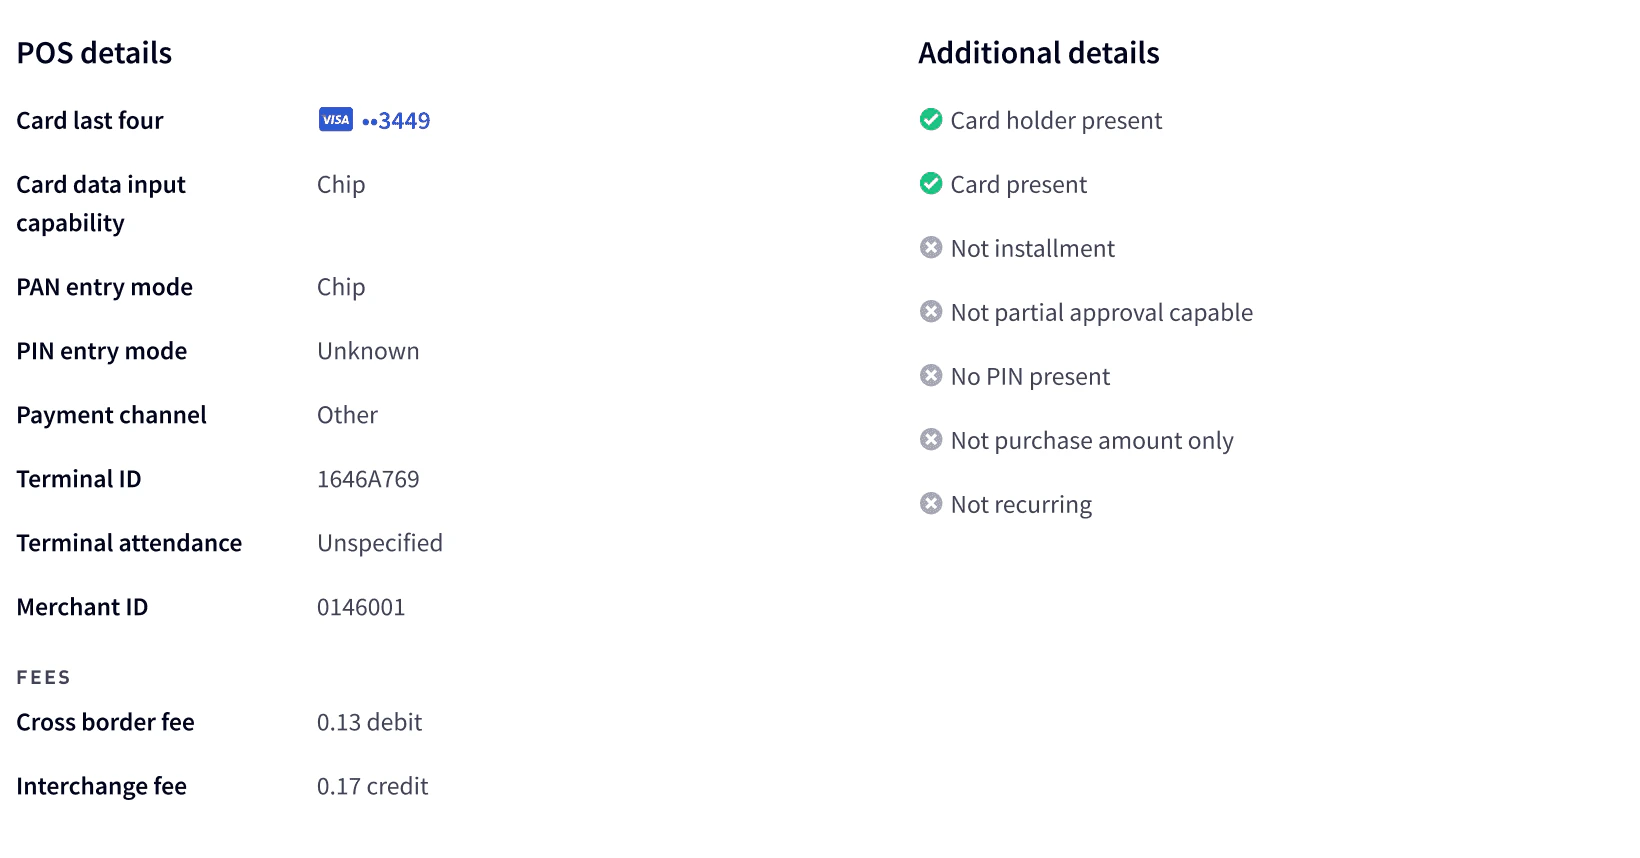Open card details via ••3449 link
This screenshot has width=1640, height=858.
click(x=398, y=120)
